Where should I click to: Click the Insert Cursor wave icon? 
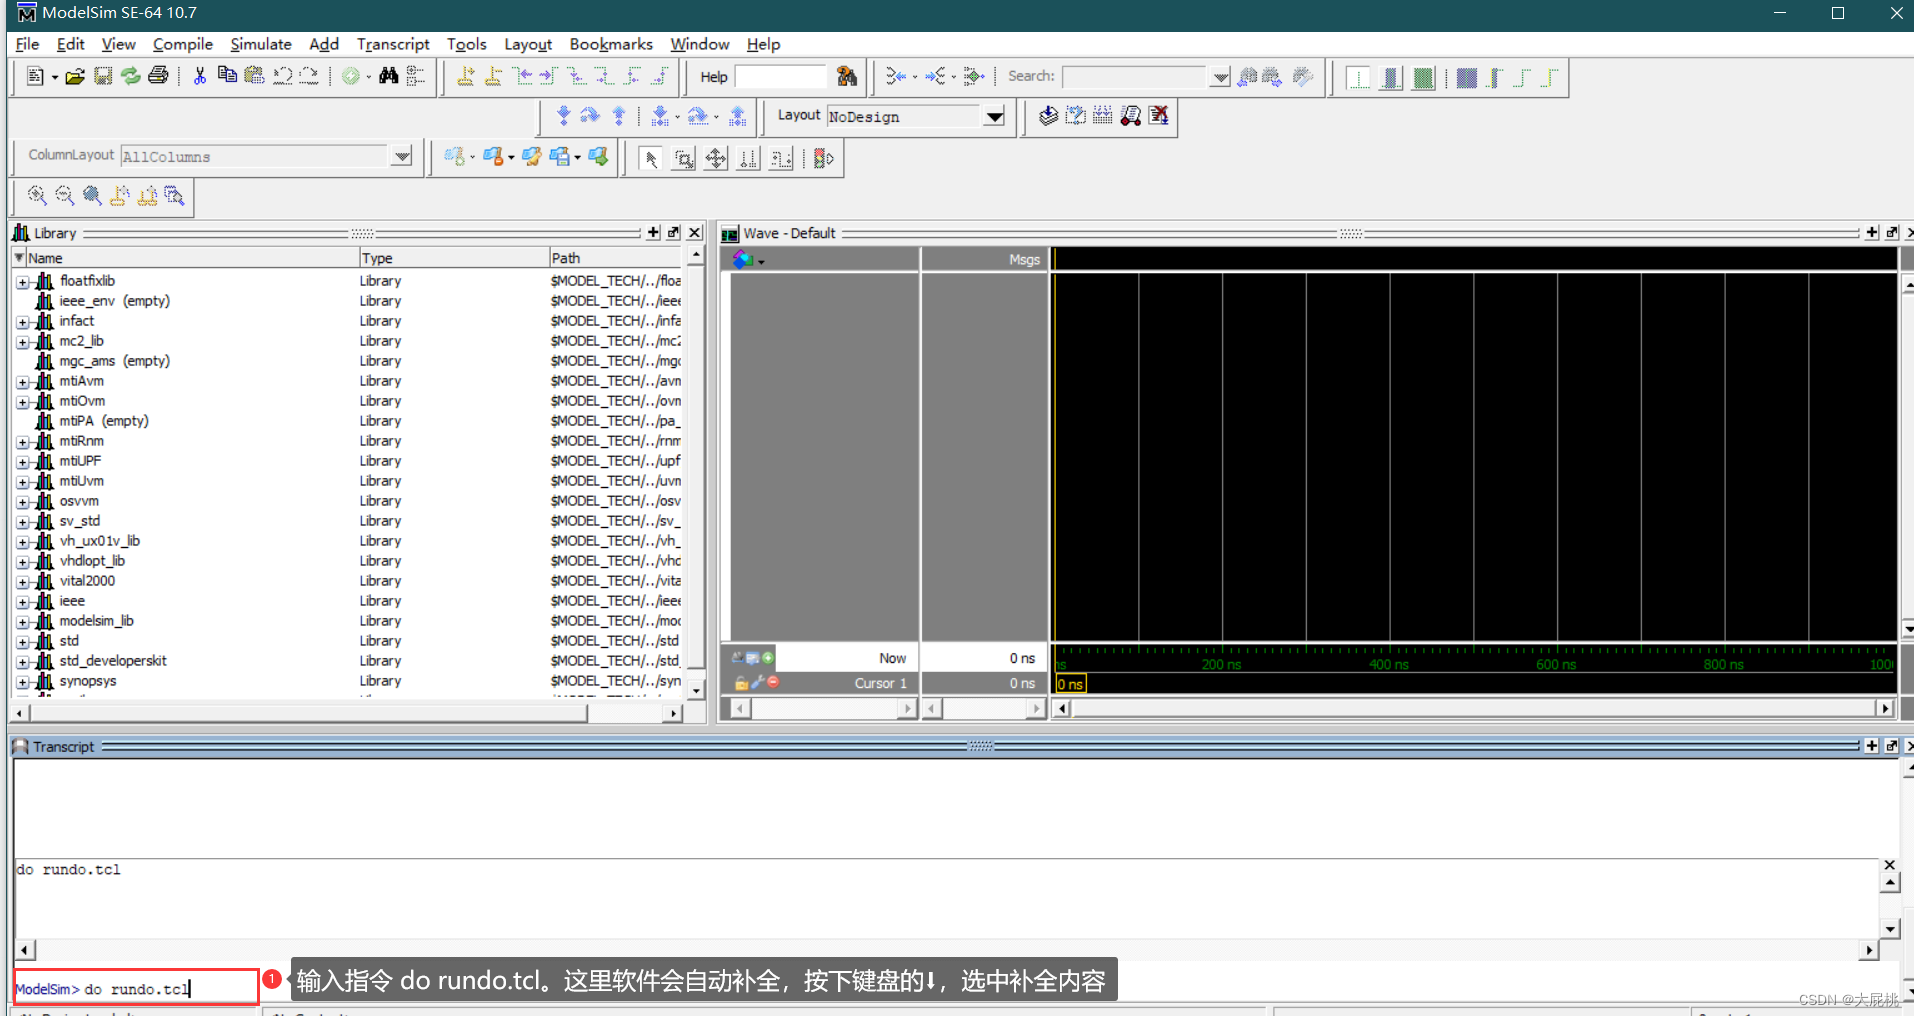point(466,76)
